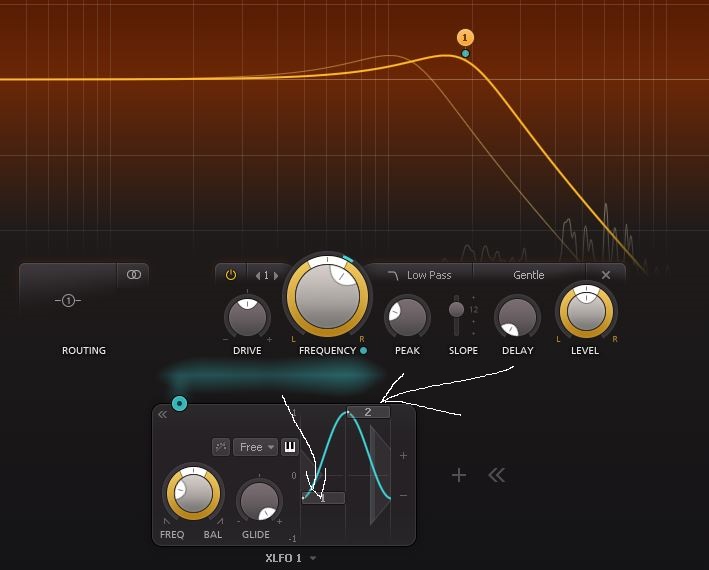Click the XLFO GLIDE knob

(259, 501)
